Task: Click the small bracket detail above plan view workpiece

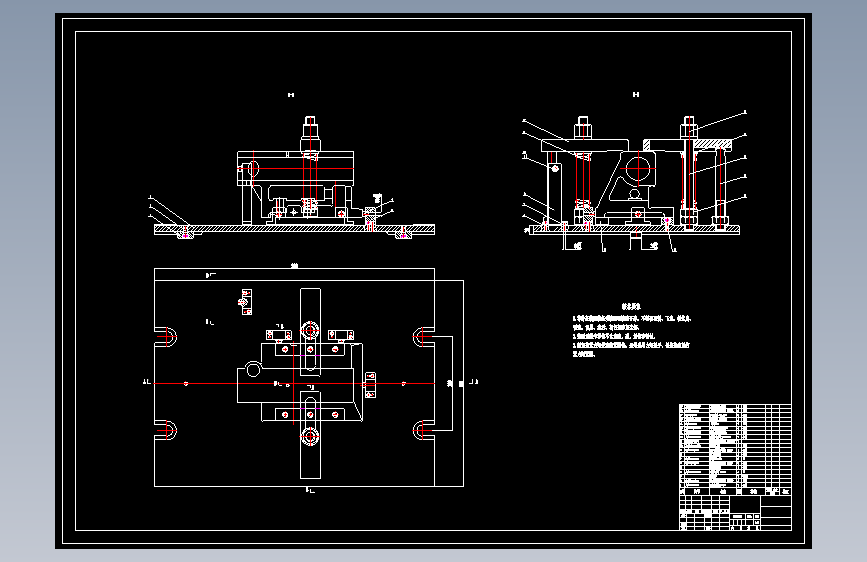Action: tap(246, 302)
